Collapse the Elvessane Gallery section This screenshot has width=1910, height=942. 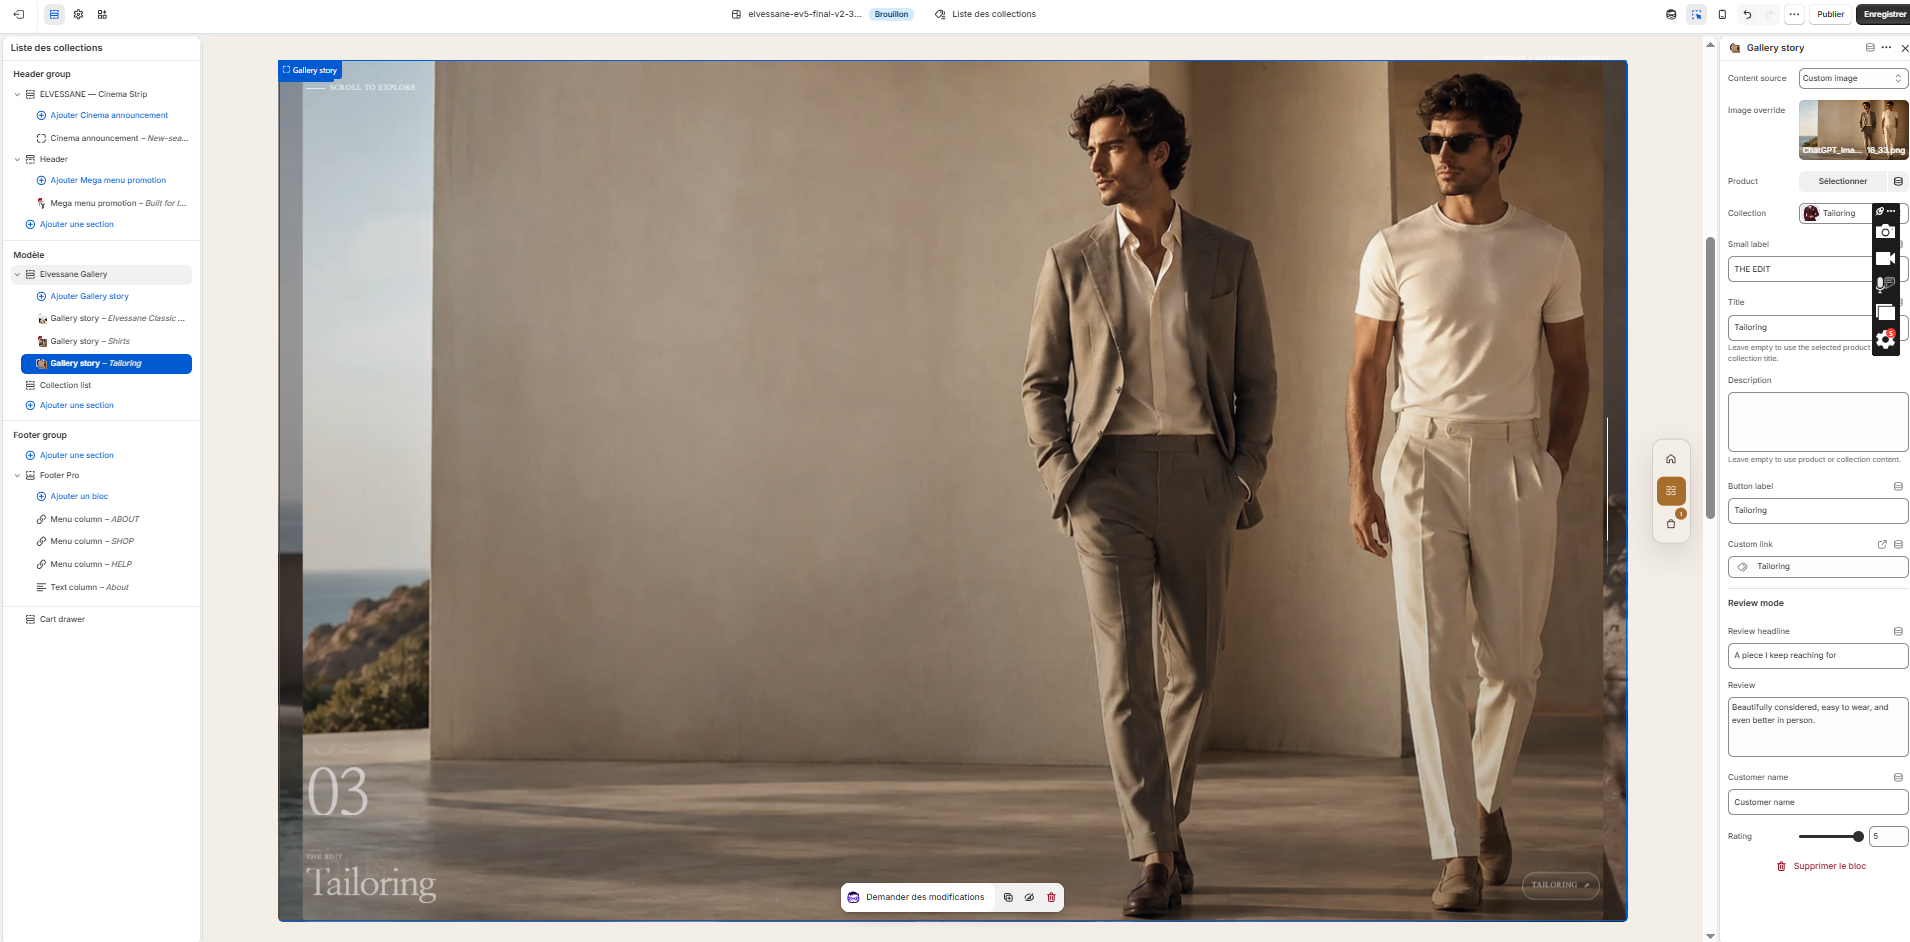(x=17, y=274)
